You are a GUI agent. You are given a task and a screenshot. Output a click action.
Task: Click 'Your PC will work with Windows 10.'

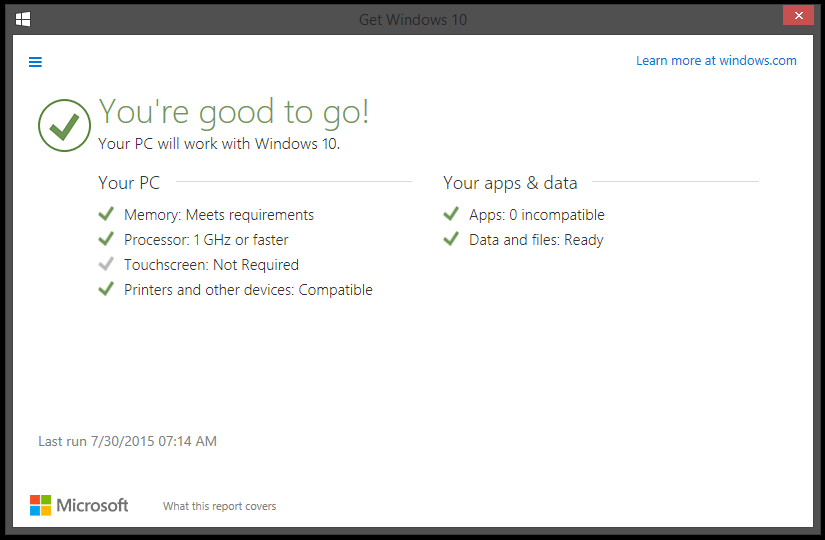pos(219,144)
